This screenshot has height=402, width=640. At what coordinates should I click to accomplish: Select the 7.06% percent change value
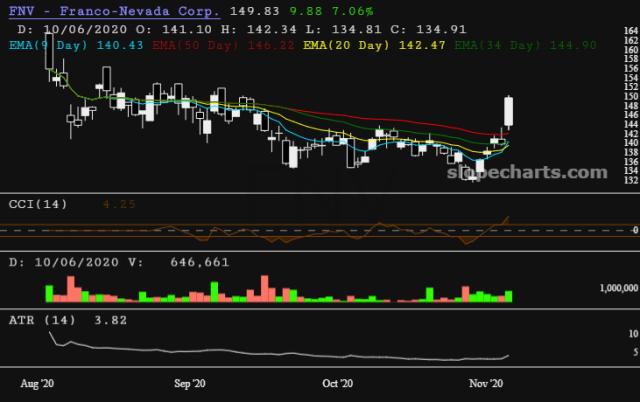coord(352,11)
